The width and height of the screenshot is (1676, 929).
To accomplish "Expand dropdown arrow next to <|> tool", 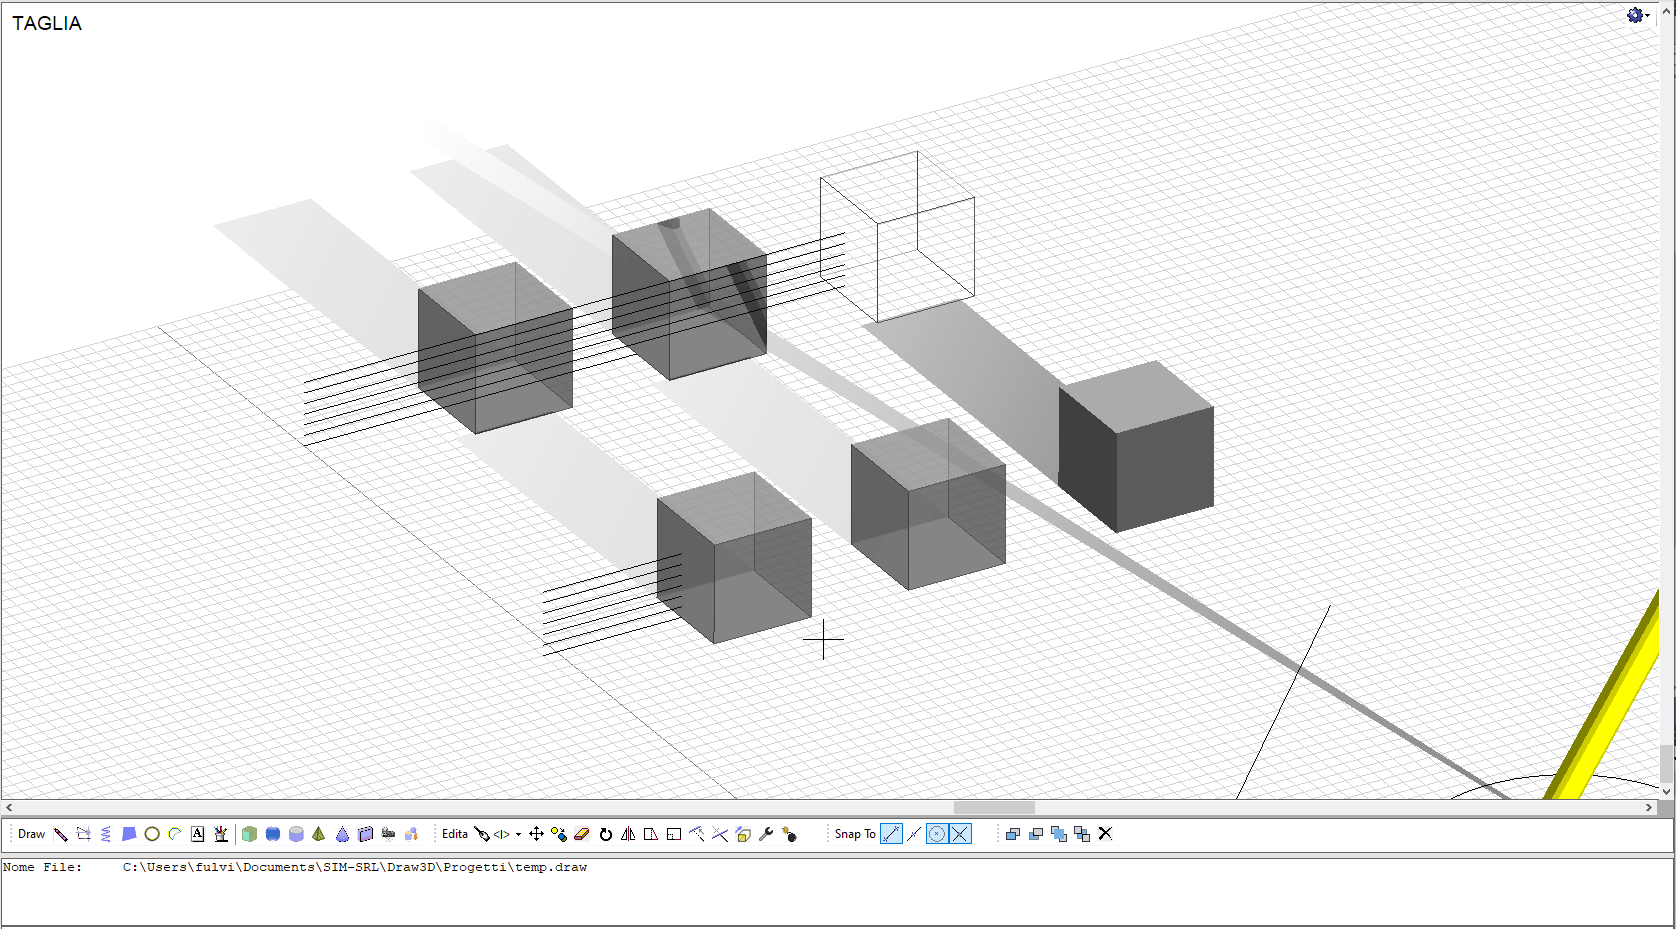I will [x=518, y=834].
